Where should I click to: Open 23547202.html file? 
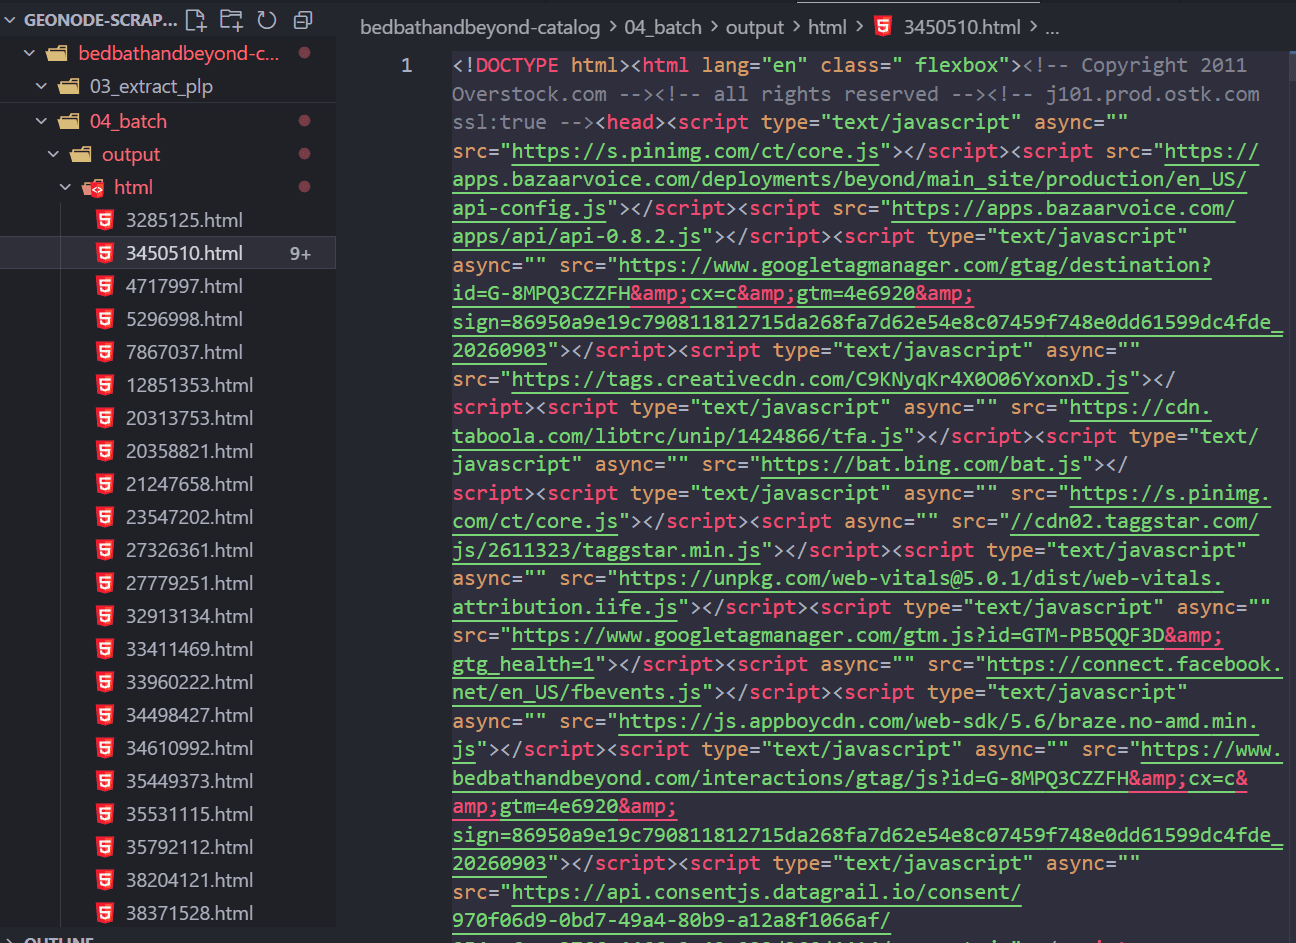[x=189, y=517]
